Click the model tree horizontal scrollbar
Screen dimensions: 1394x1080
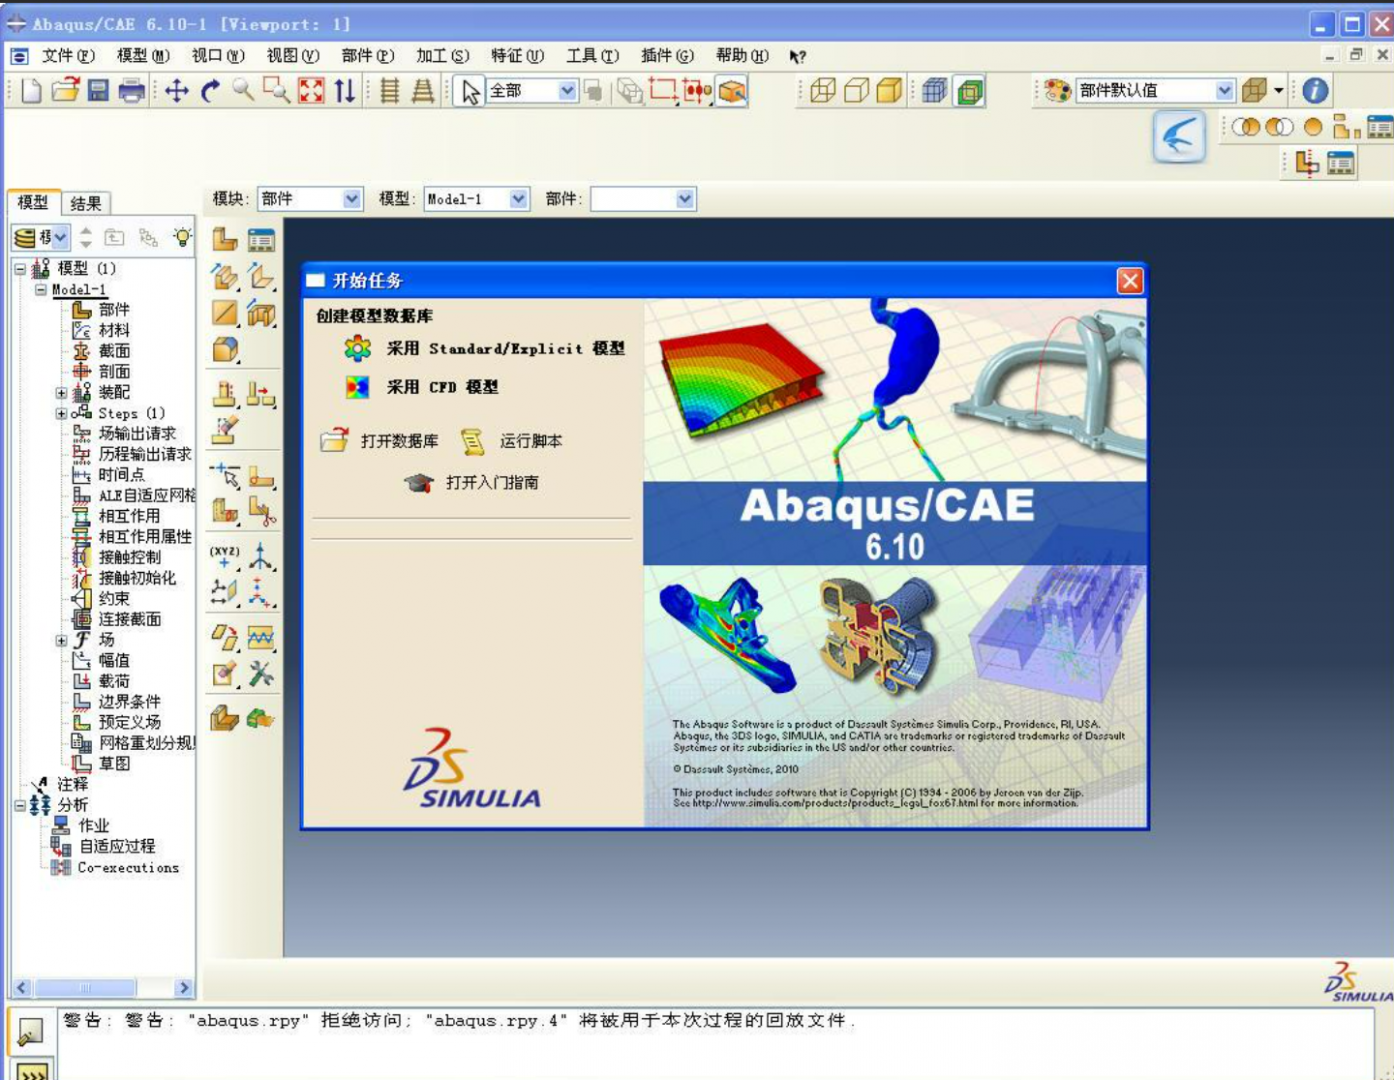[84, 988]
